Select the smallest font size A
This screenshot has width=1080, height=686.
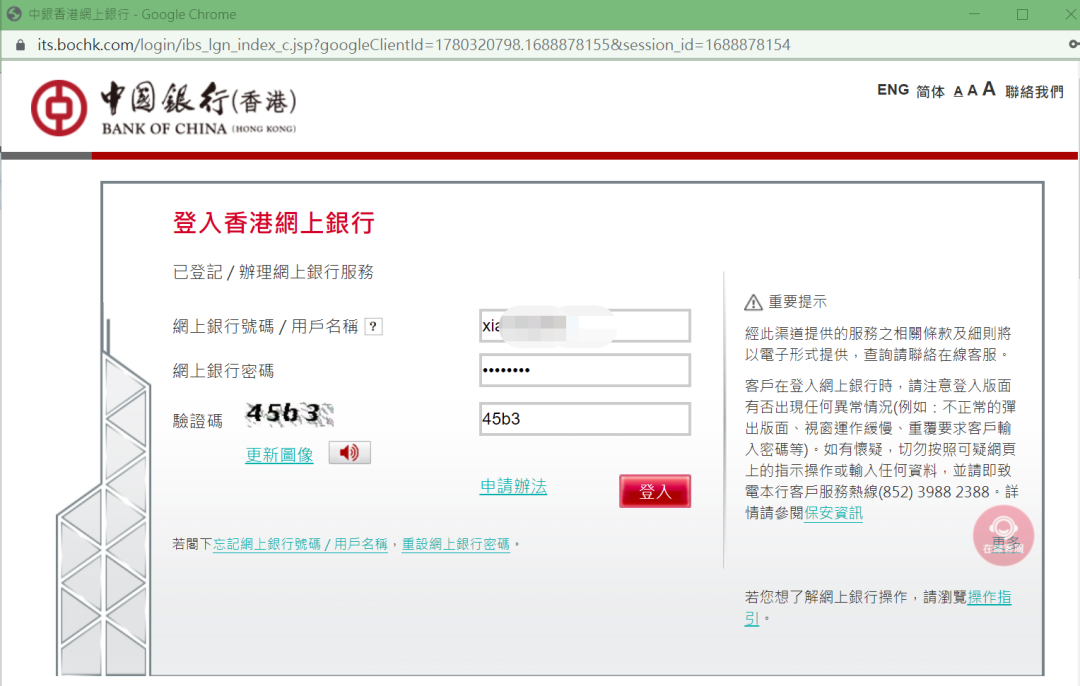coord(958,92)
